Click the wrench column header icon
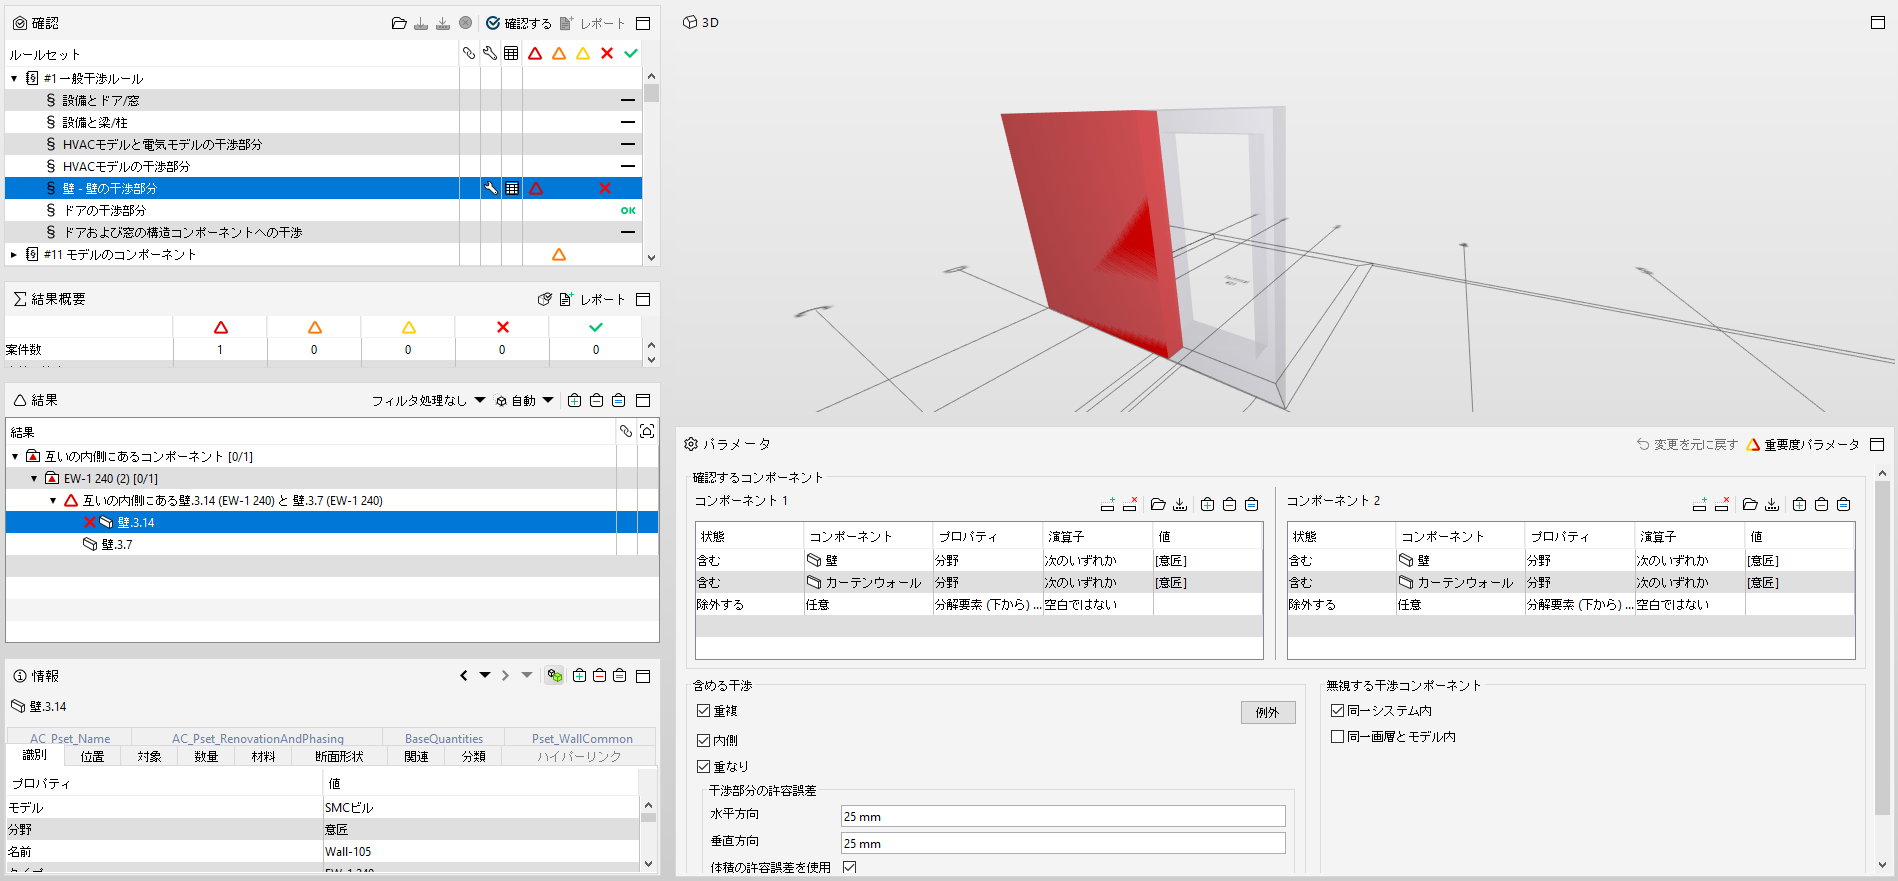Viewport: 1898px width, 881px height. (x=490, y=53)
